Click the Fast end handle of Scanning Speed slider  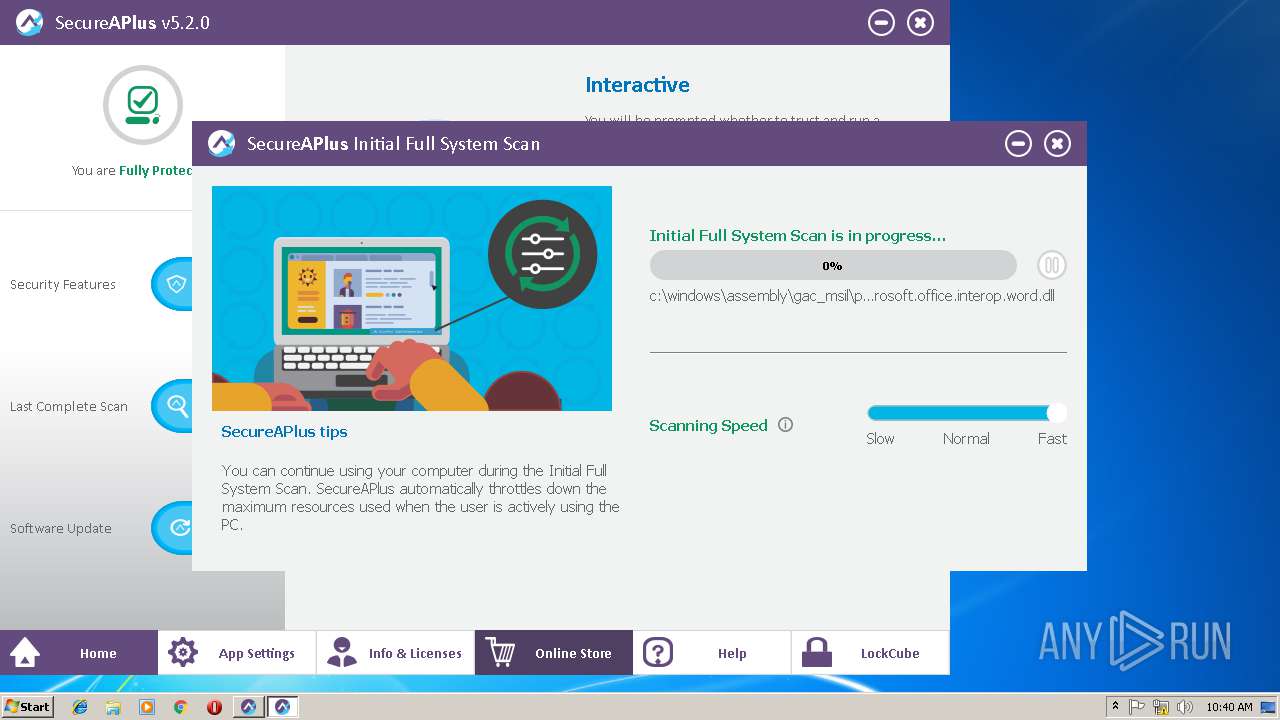[1057, 413]
